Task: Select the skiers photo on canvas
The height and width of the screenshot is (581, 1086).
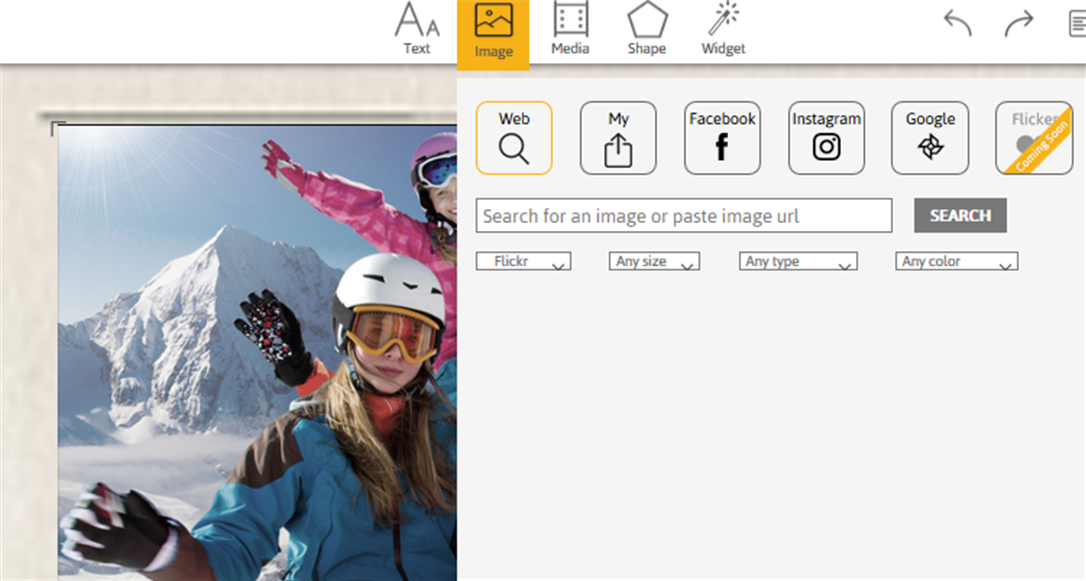Action: pos(257,352)
